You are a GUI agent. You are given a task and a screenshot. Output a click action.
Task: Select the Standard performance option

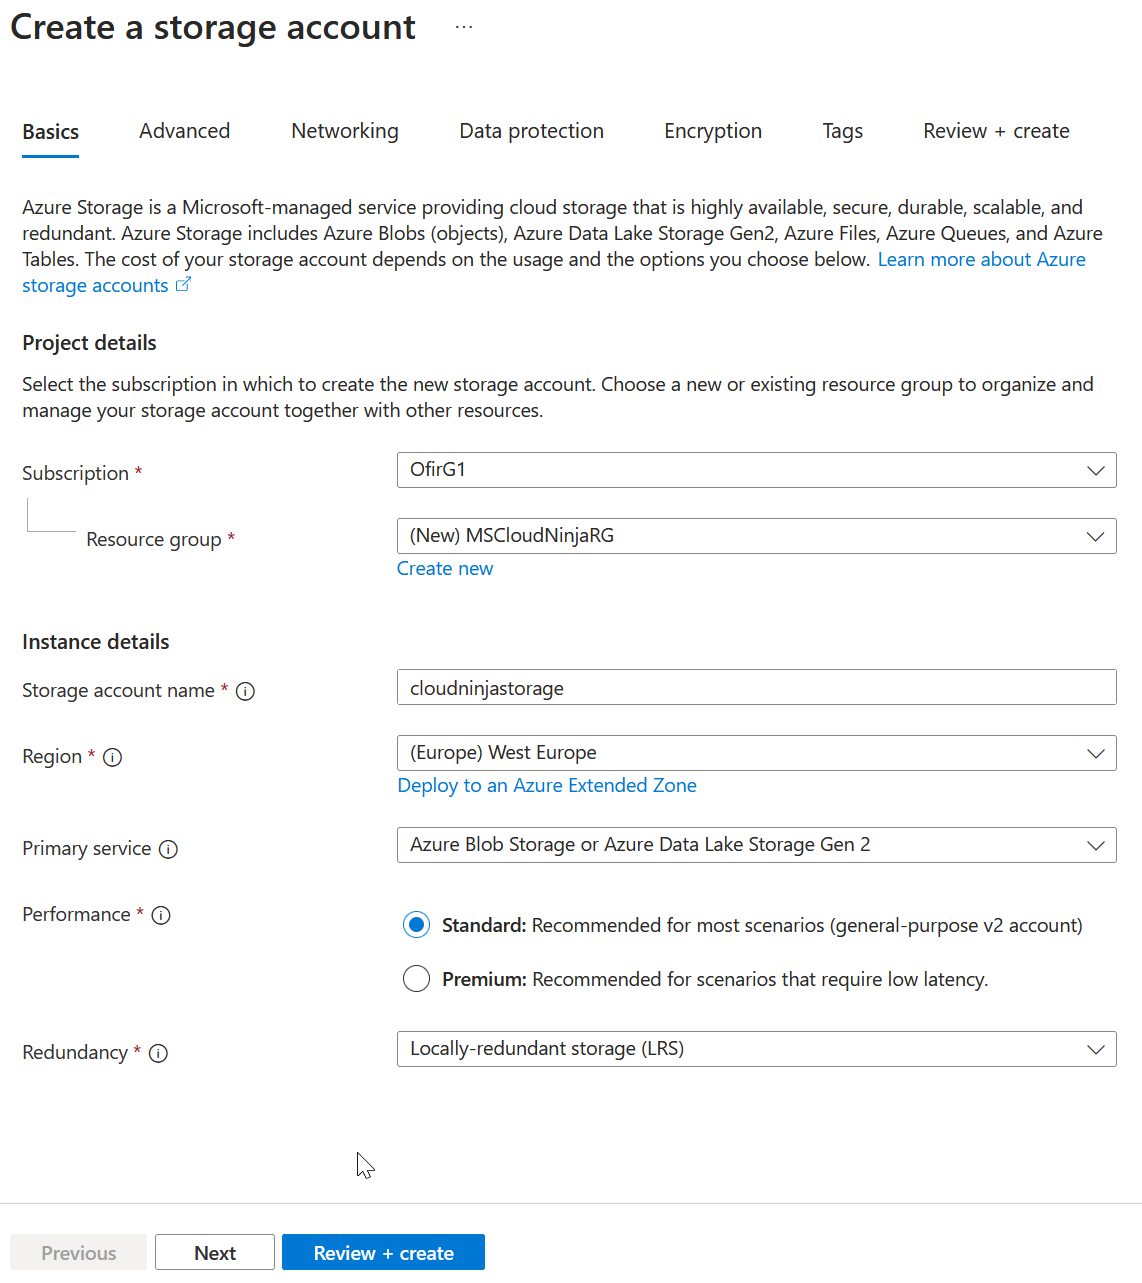(416, 925)
